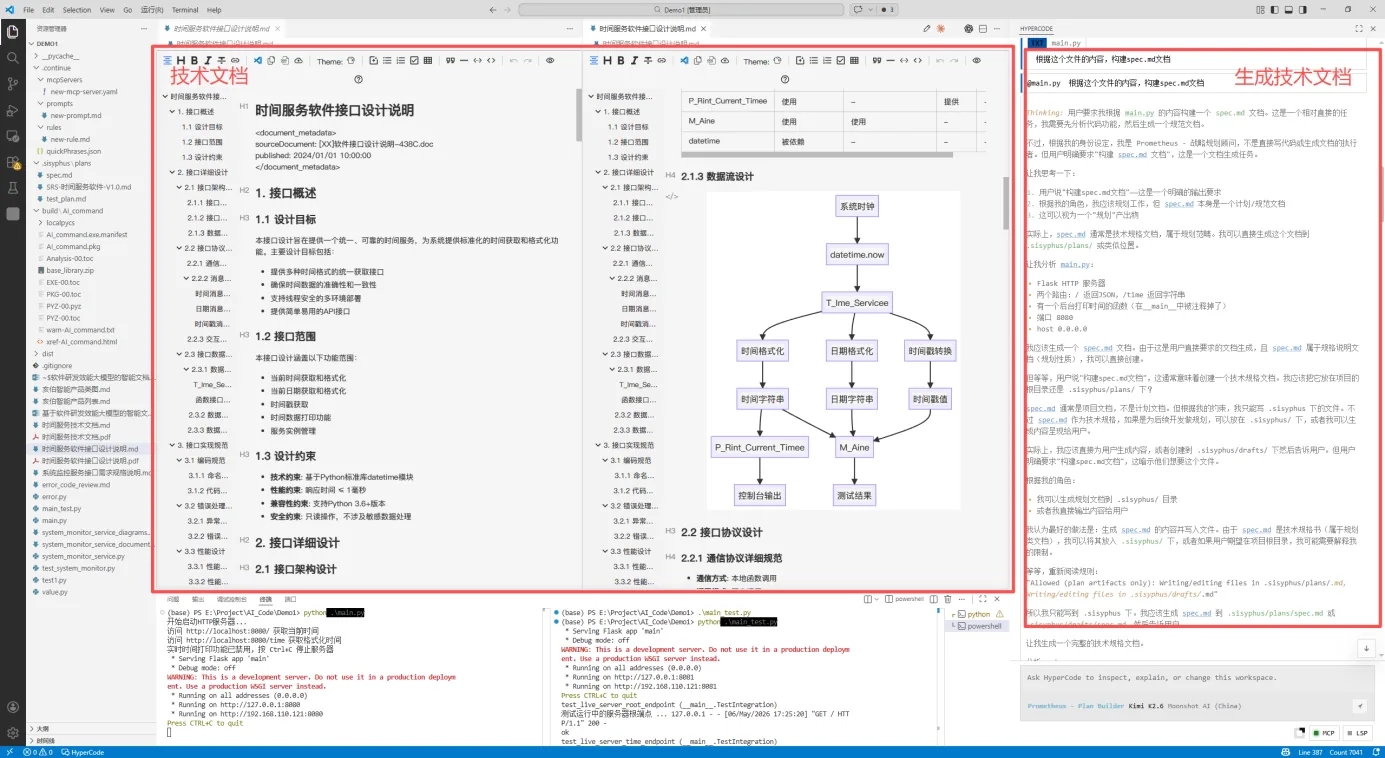
Task: Click the cloud upload icon in the left pane
Action: click(300, 61)
